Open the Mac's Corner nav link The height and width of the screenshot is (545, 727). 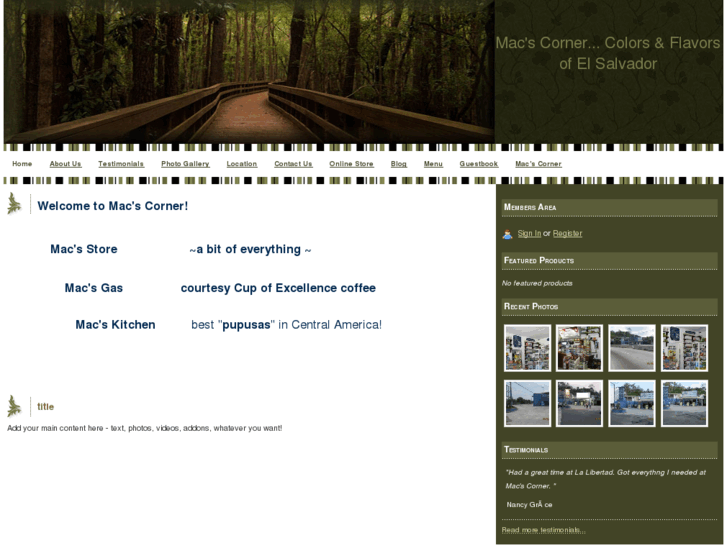(538, 164)
